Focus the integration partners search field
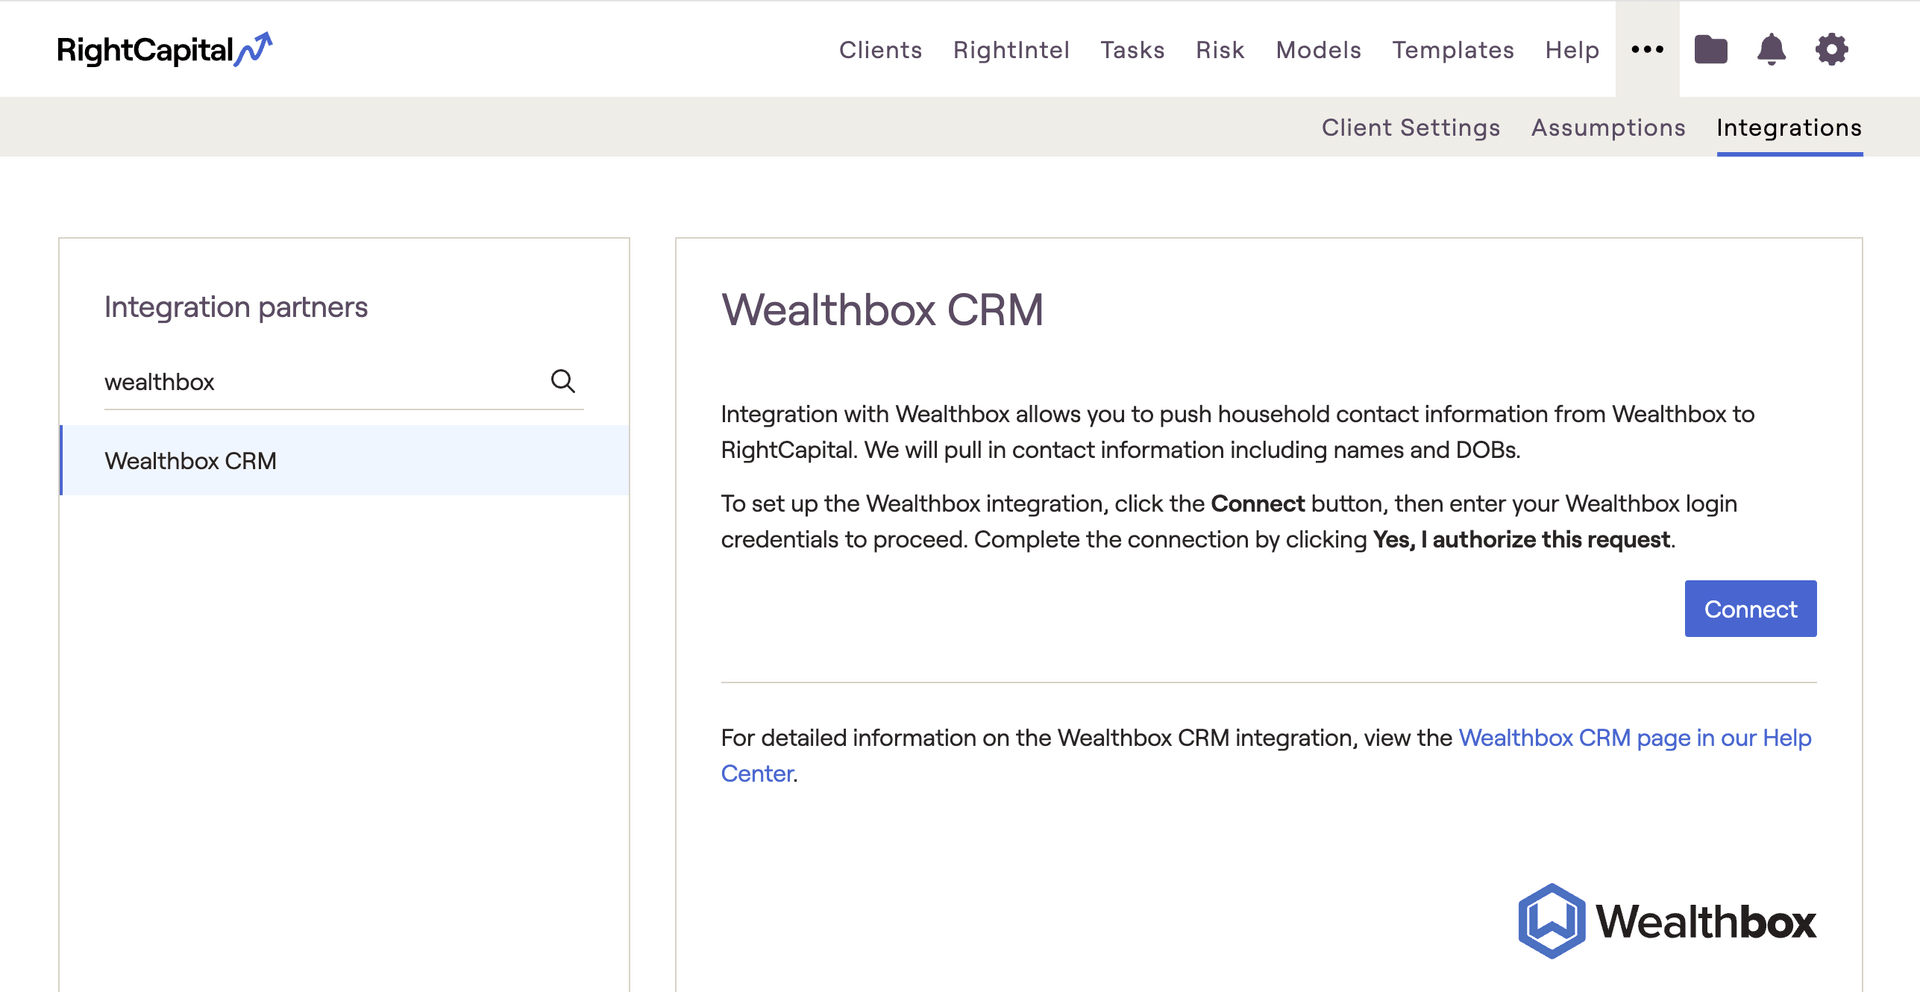Viewport: 1920px width, 992px height. (x=320, y=382)
